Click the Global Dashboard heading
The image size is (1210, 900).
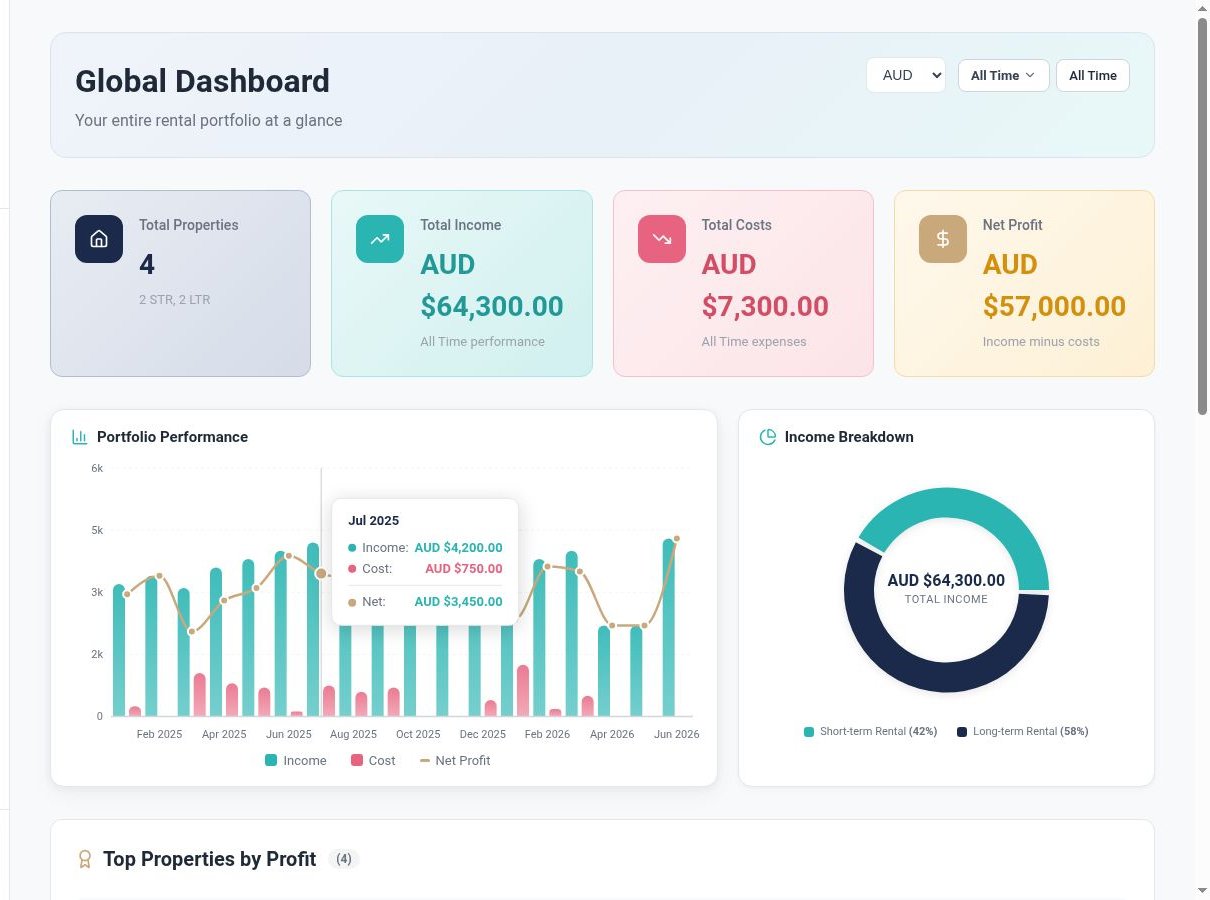click(x=202, y=81)
